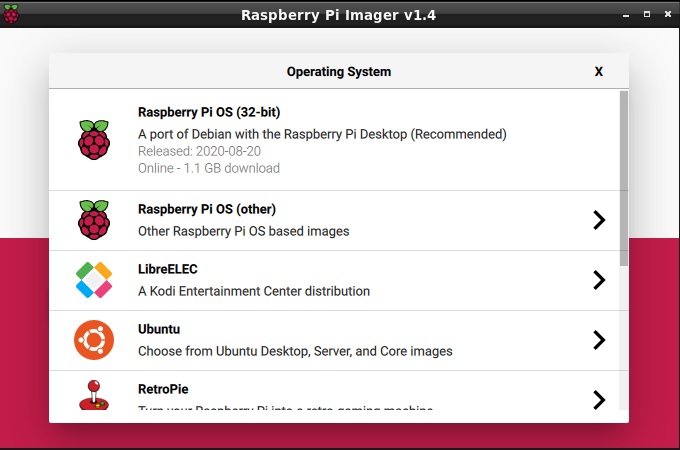Click the Raspberry Pi OS (other) raspberry icon

point(94,220)
